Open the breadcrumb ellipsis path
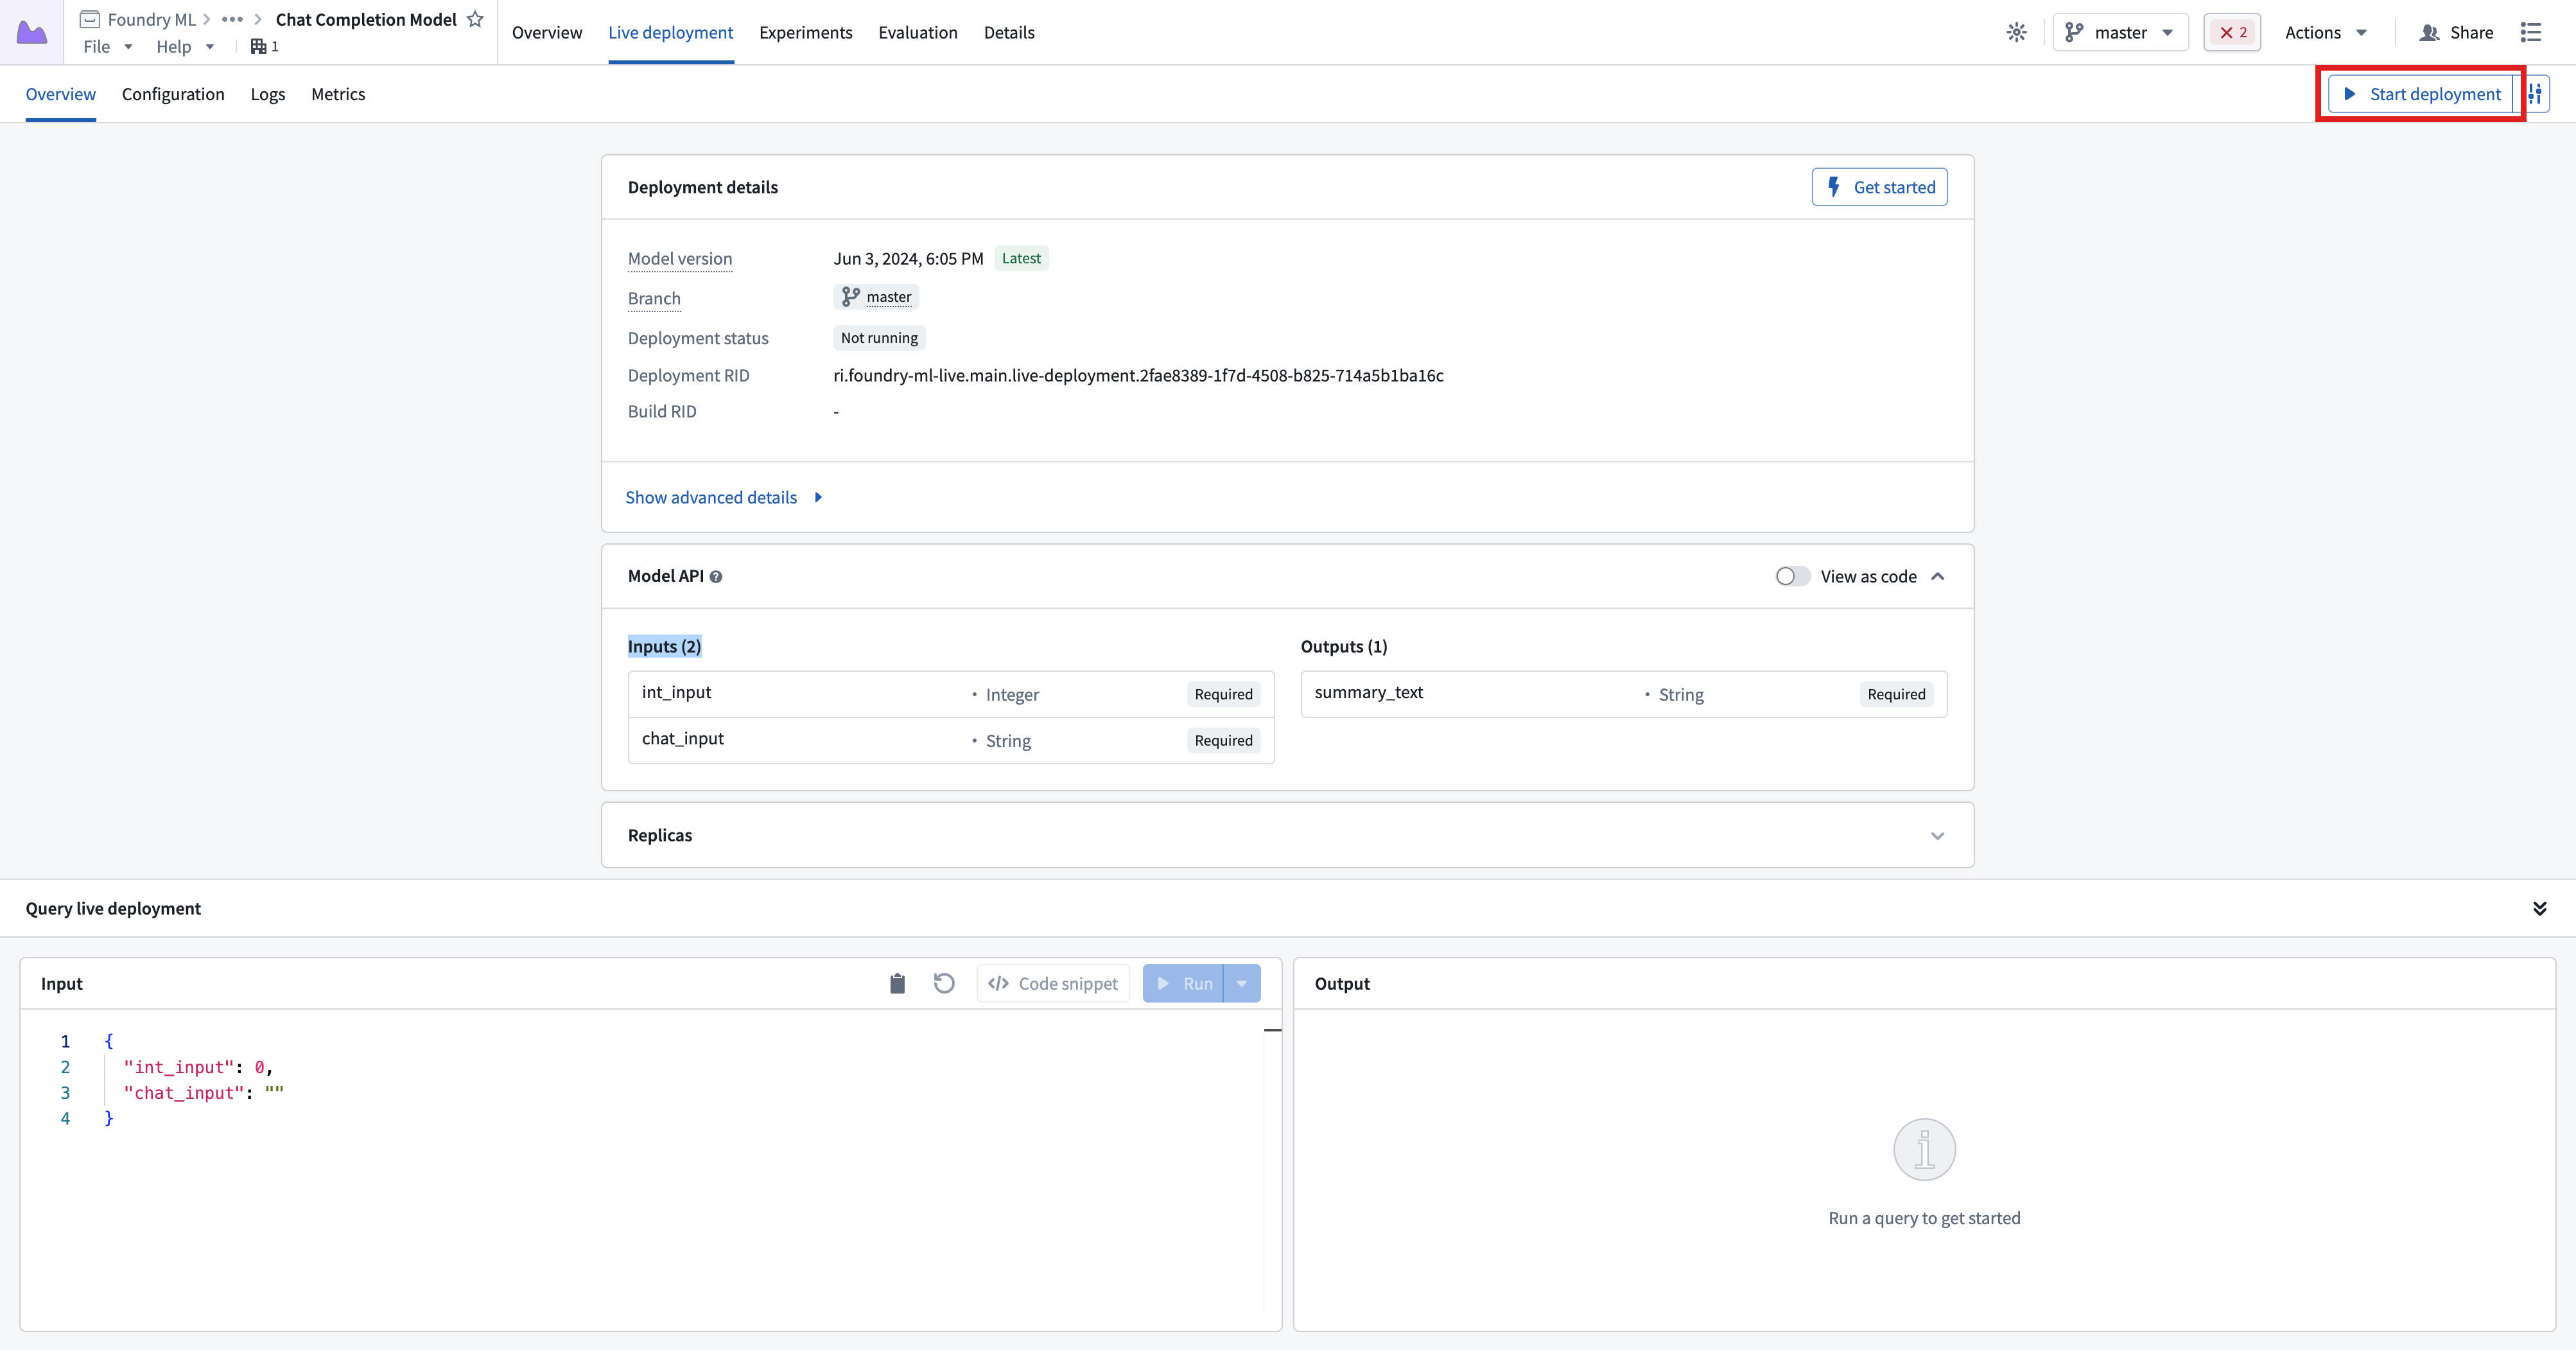The image size is (2576, 1350). click(x=232, y=19)
